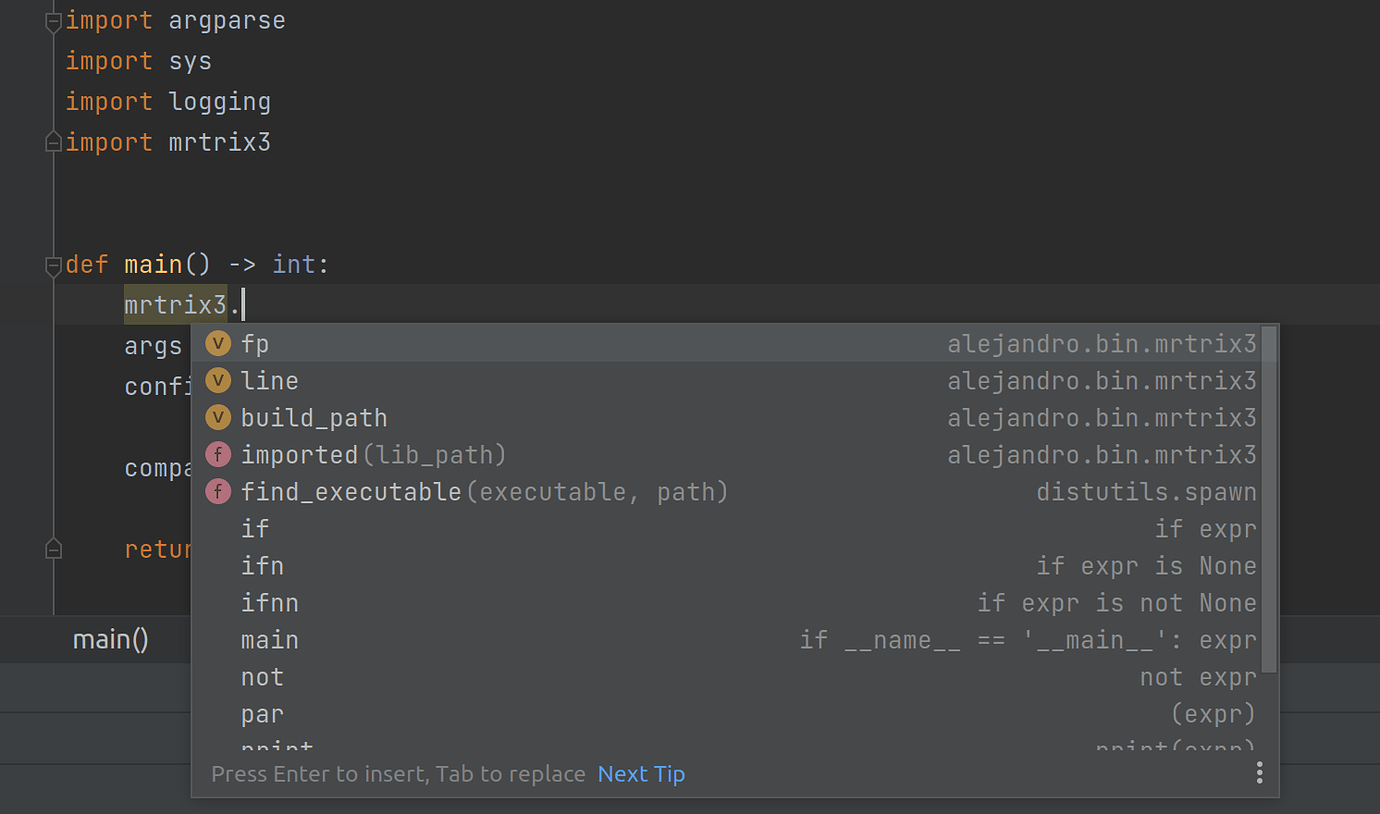Collapse the def main() fold arrow

pos(52,265)
